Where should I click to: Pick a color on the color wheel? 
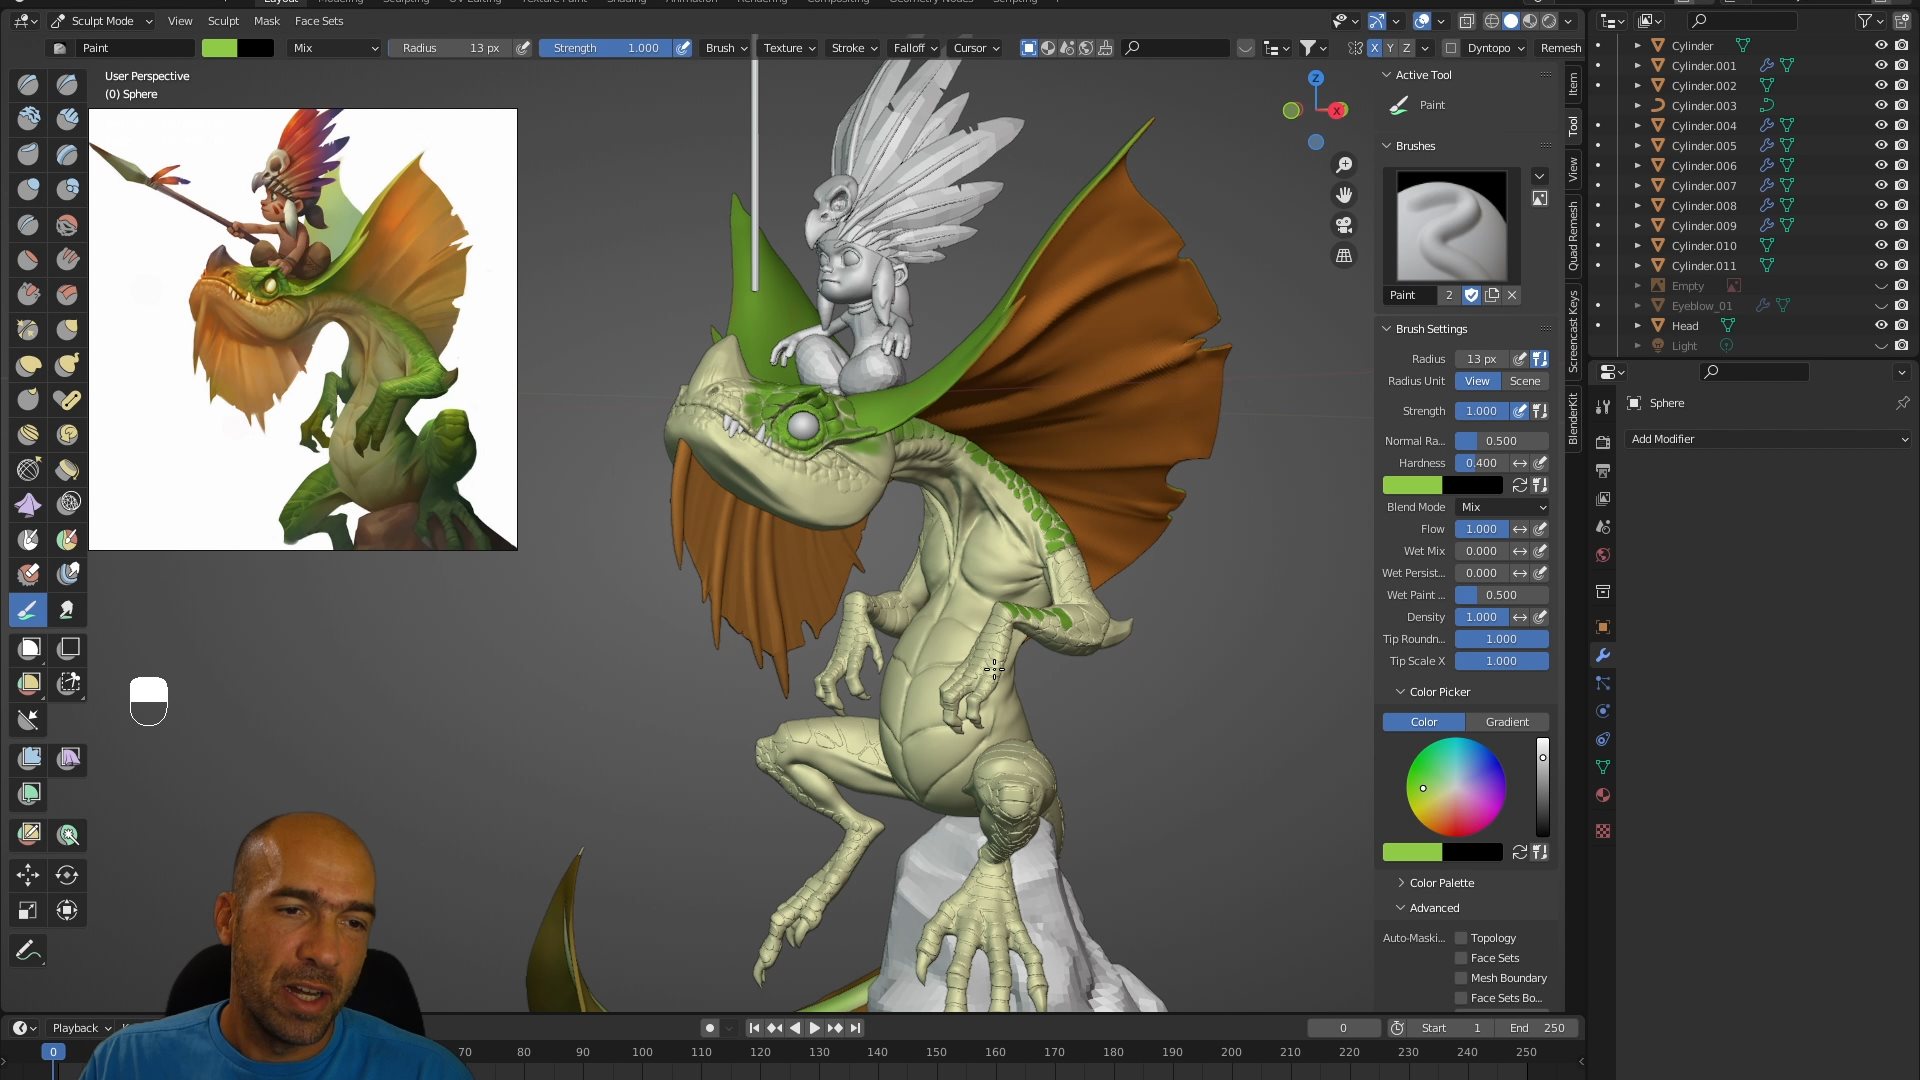point(1455,788)
